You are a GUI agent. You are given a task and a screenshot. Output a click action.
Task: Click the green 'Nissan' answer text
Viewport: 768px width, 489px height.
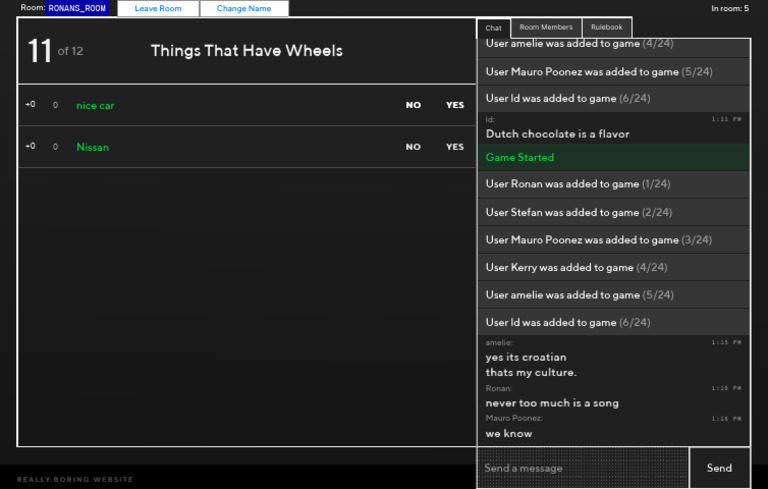tap(93, 147)
